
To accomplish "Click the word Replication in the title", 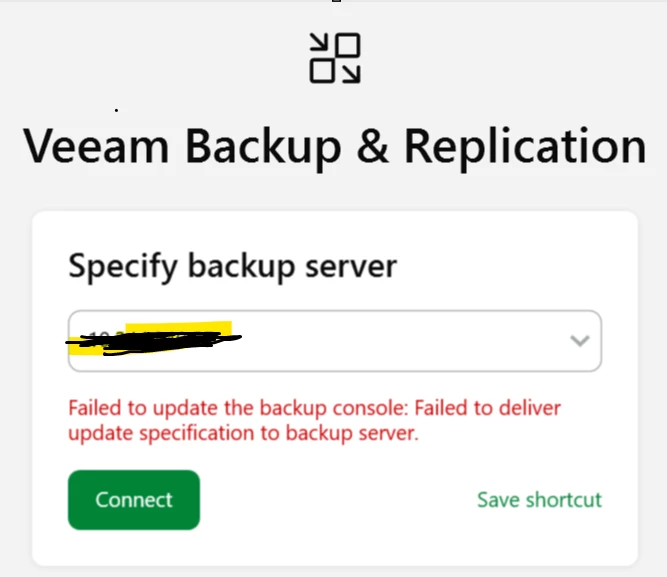I will [525, 146].
